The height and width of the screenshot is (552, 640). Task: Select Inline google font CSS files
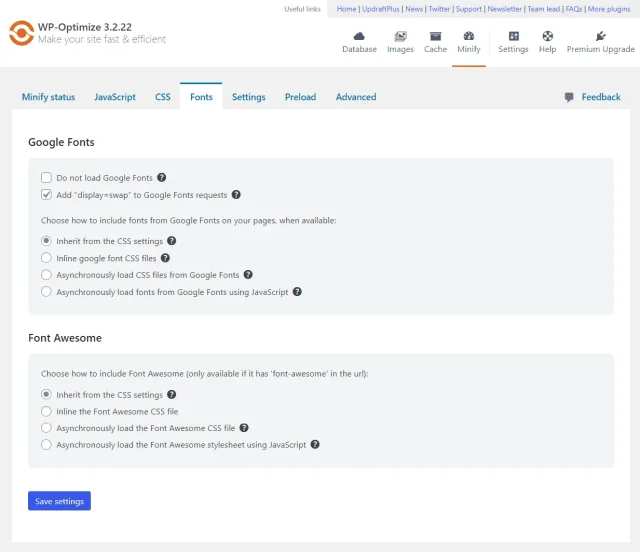[46, 258]
